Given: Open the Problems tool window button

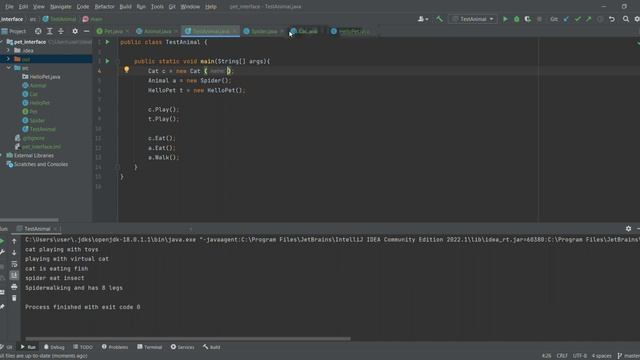Looking at the screenshot, I should [x=115, y=347].
